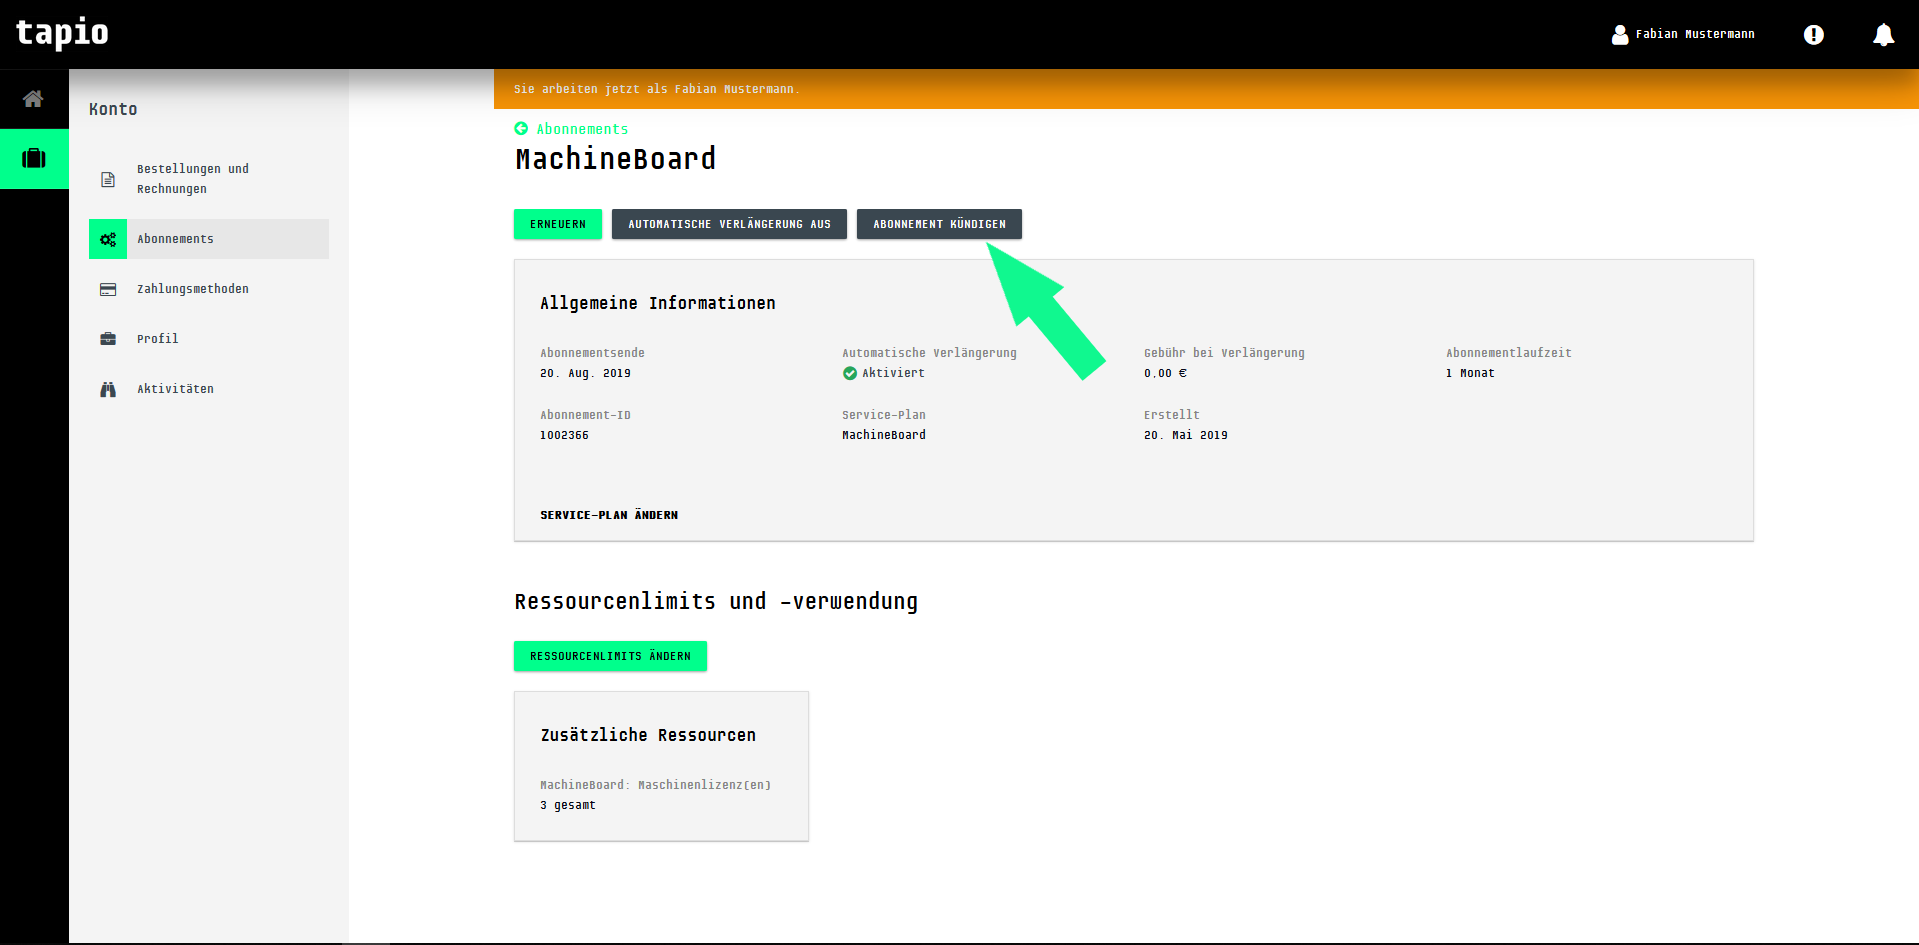This screenshot has height=945, width=1919.
Task: Click the Konto sidebar heading
Action: pyautogui.click(x=113, y=109)
